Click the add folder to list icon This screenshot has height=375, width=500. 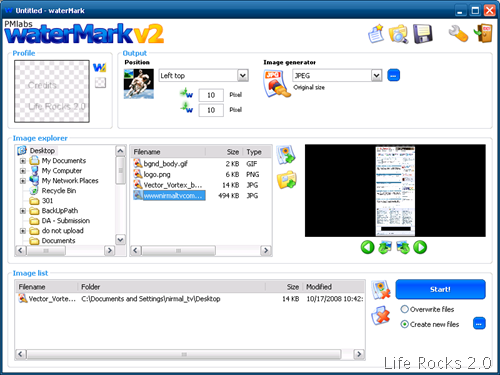coord(287,180)
